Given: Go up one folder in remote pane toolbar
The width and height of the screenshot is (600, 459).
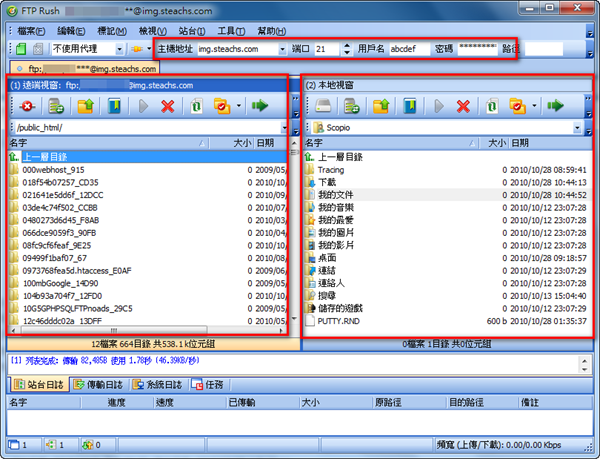Looking at the screenshot, I should click(85, 106).
